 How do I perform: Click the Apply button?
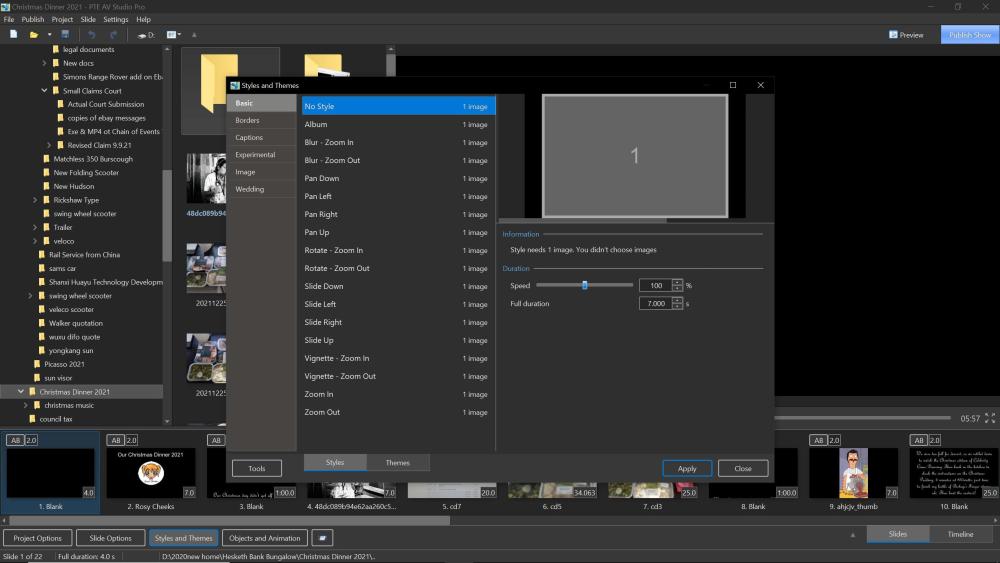687,469
